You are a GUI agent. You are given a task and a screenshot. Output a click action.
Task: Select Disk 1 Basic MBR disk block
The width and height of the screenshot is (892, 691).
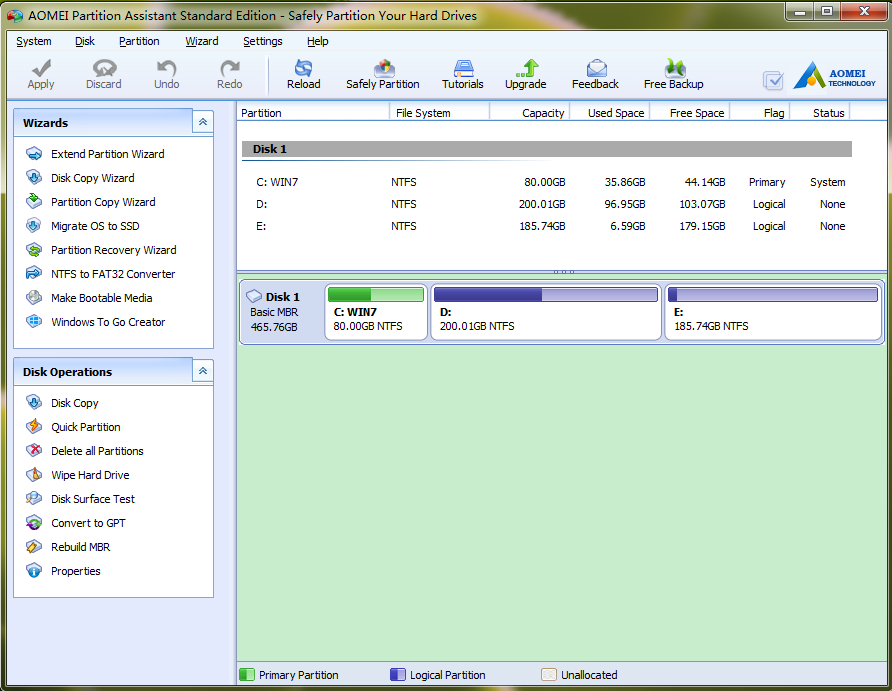(x=282, y=312)
